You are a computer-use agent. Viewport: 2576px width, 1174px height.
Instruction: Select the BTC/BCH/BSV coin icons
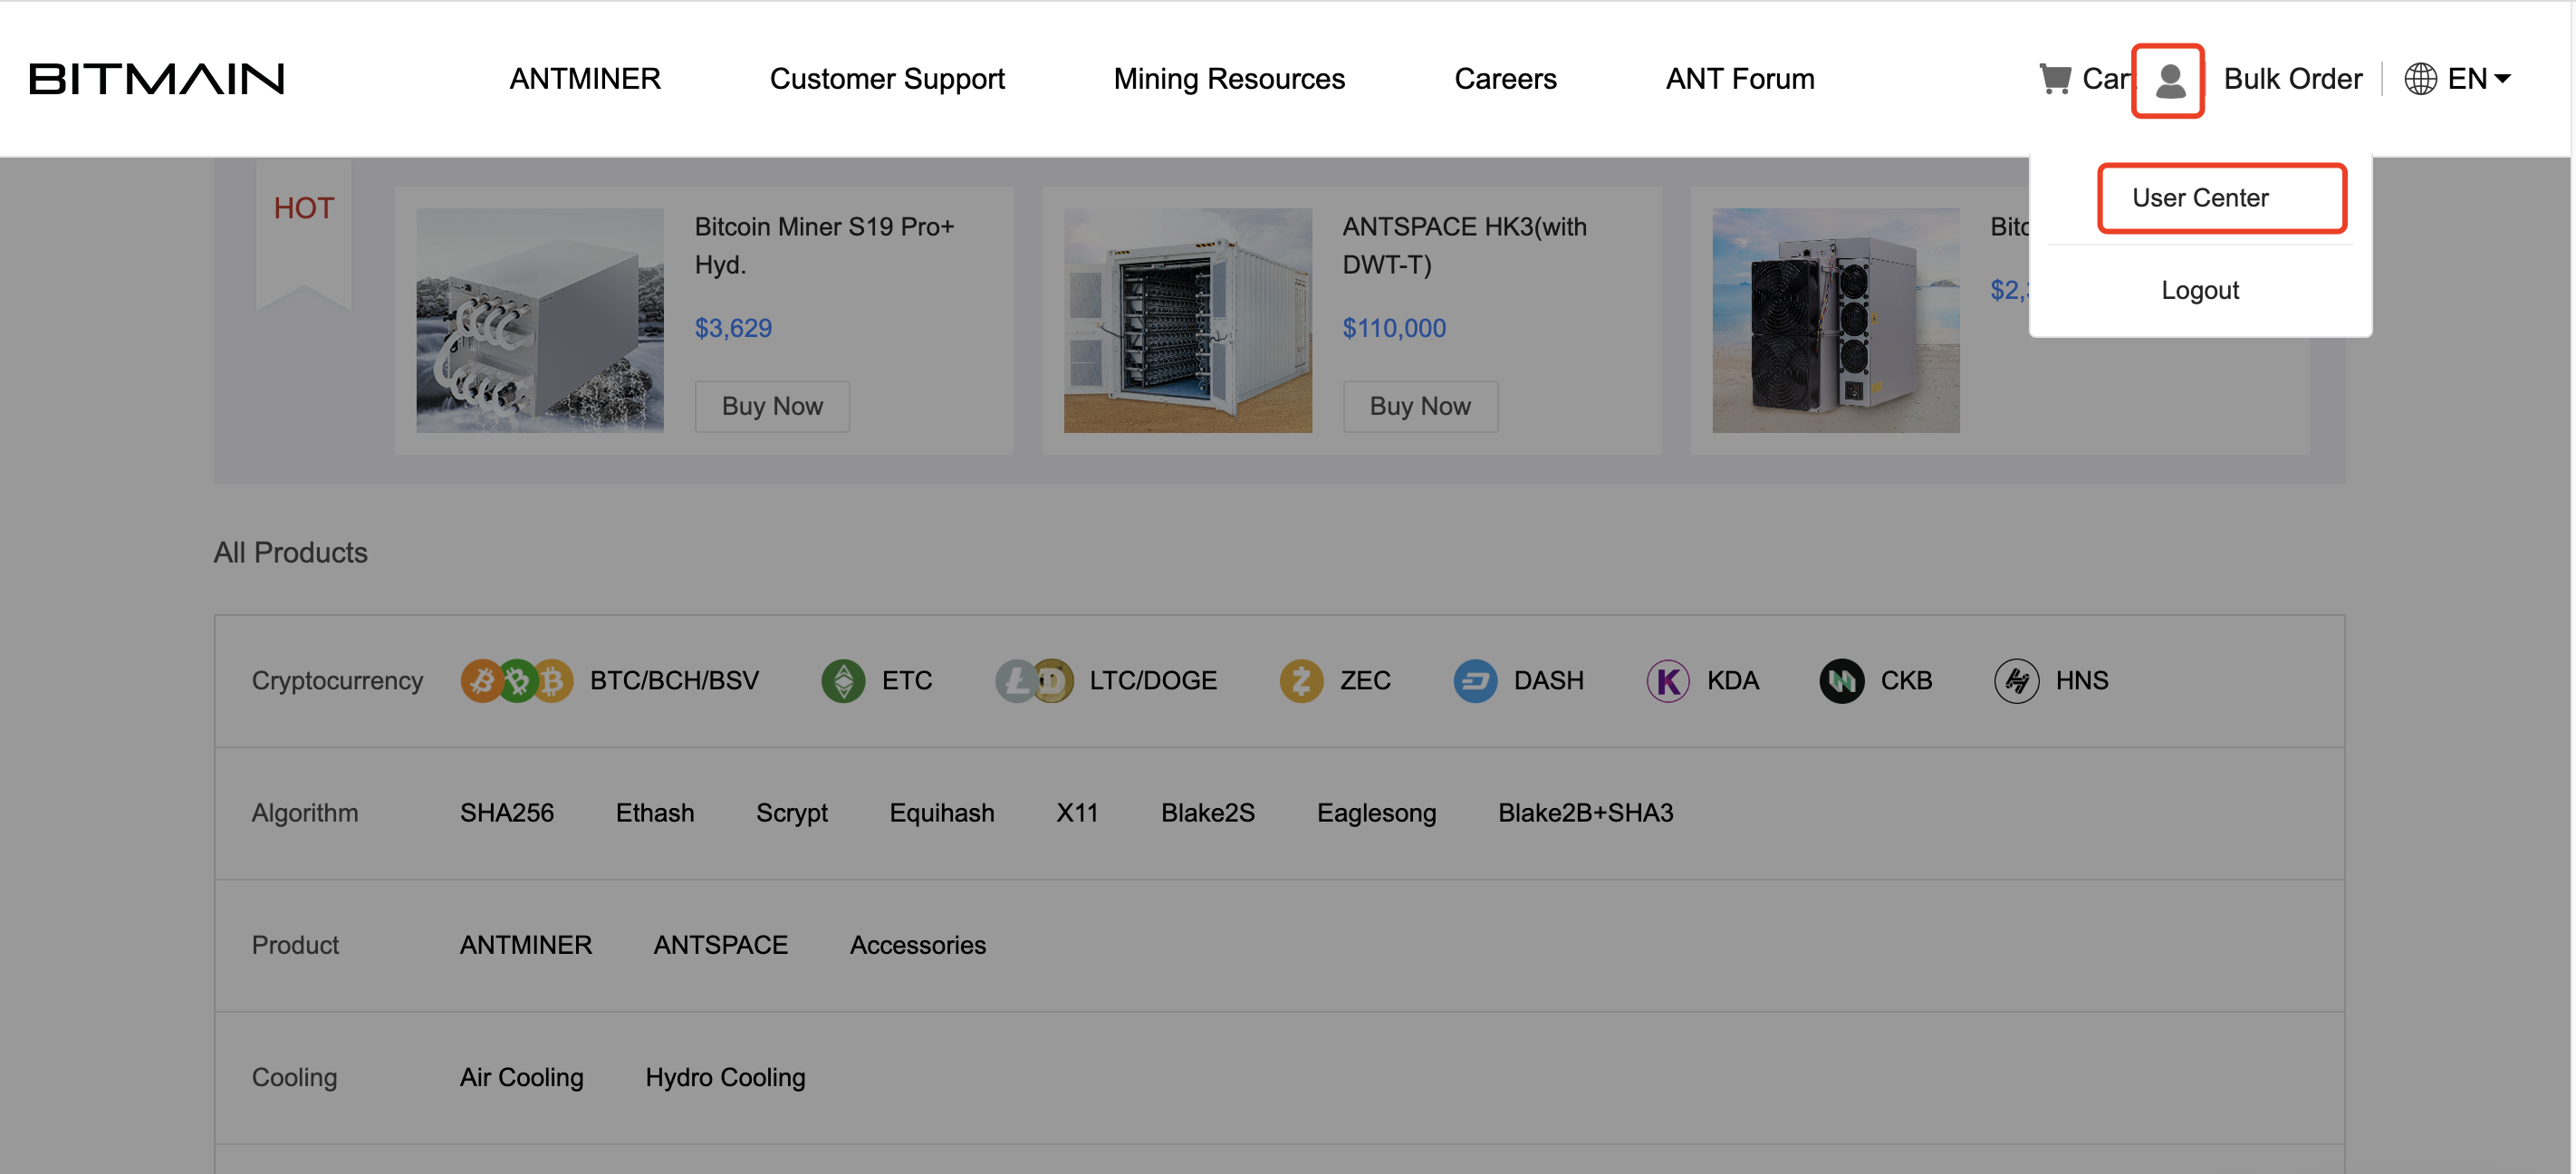(x=516, y=681)
